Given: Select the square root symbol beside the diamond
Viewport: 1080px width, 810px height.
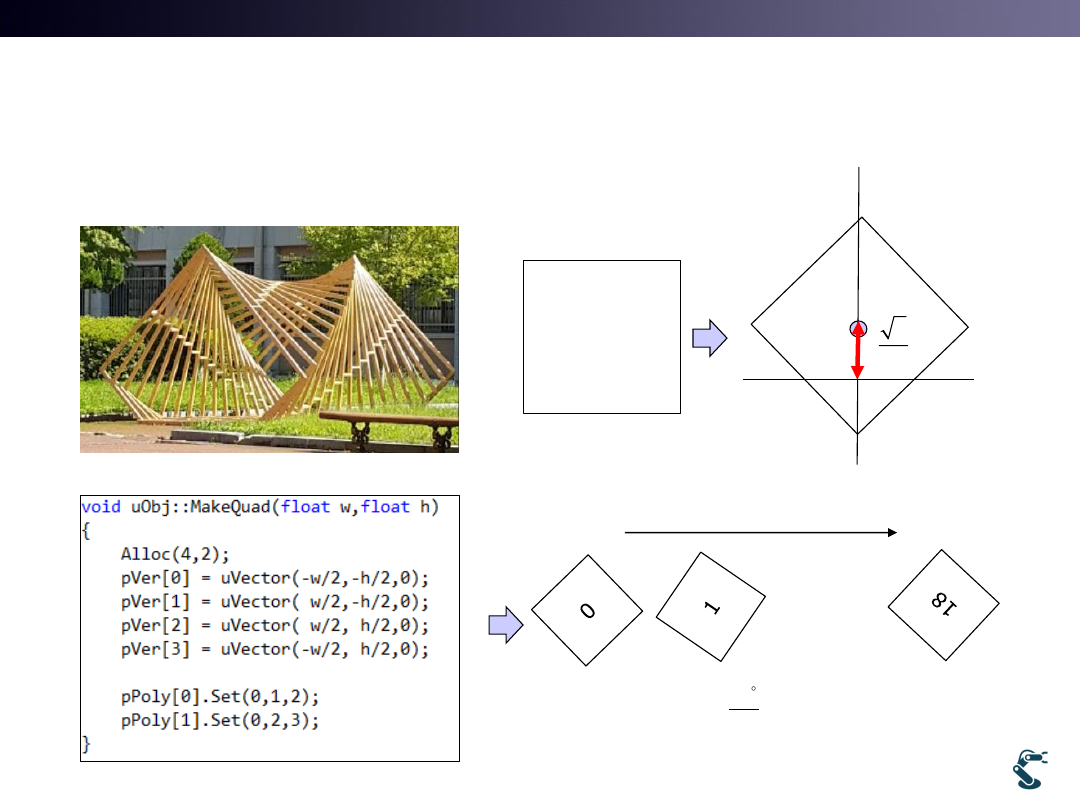Looking at the screenshot, I should [893, 330].
